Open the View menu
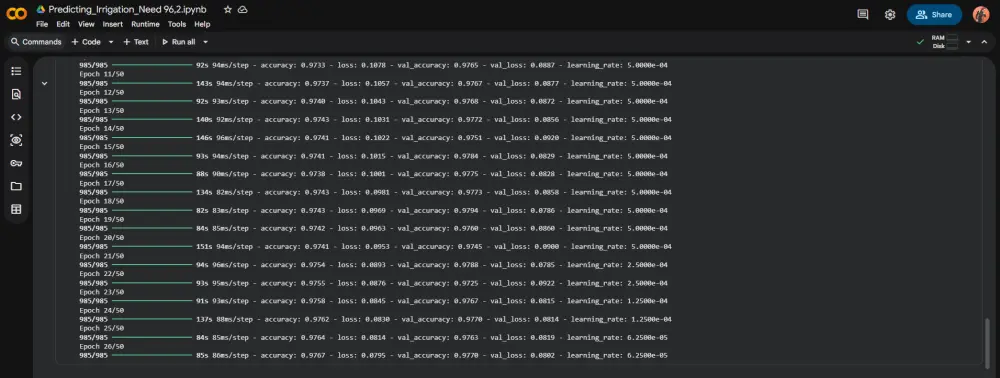Screen dimensions: 1000x378 coord(86,24)
